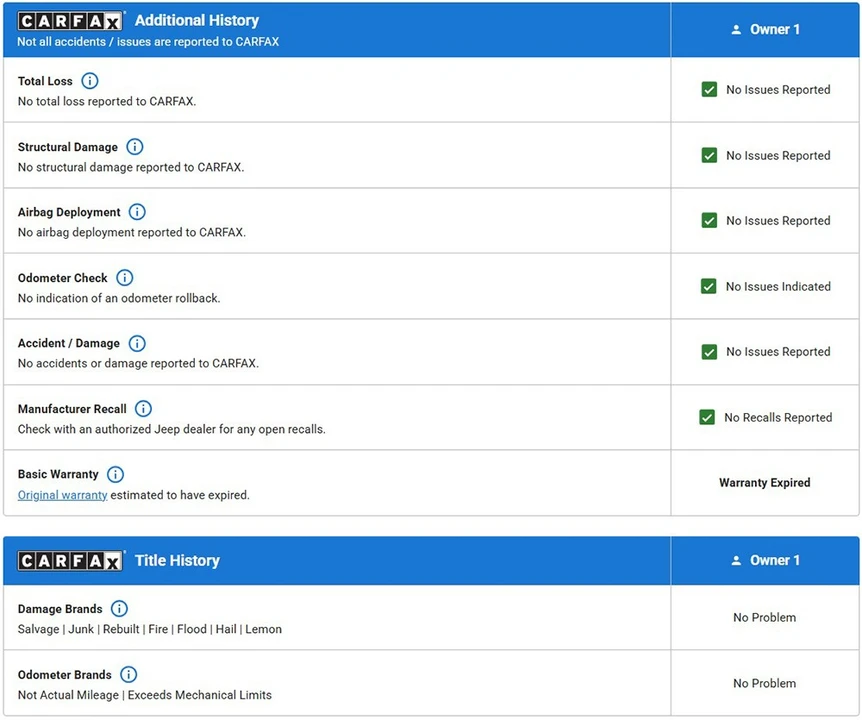The height and width of the screenshot is (720, 862).
Task: Open the Accident / Damage info icon
Action: pos(137,344)
